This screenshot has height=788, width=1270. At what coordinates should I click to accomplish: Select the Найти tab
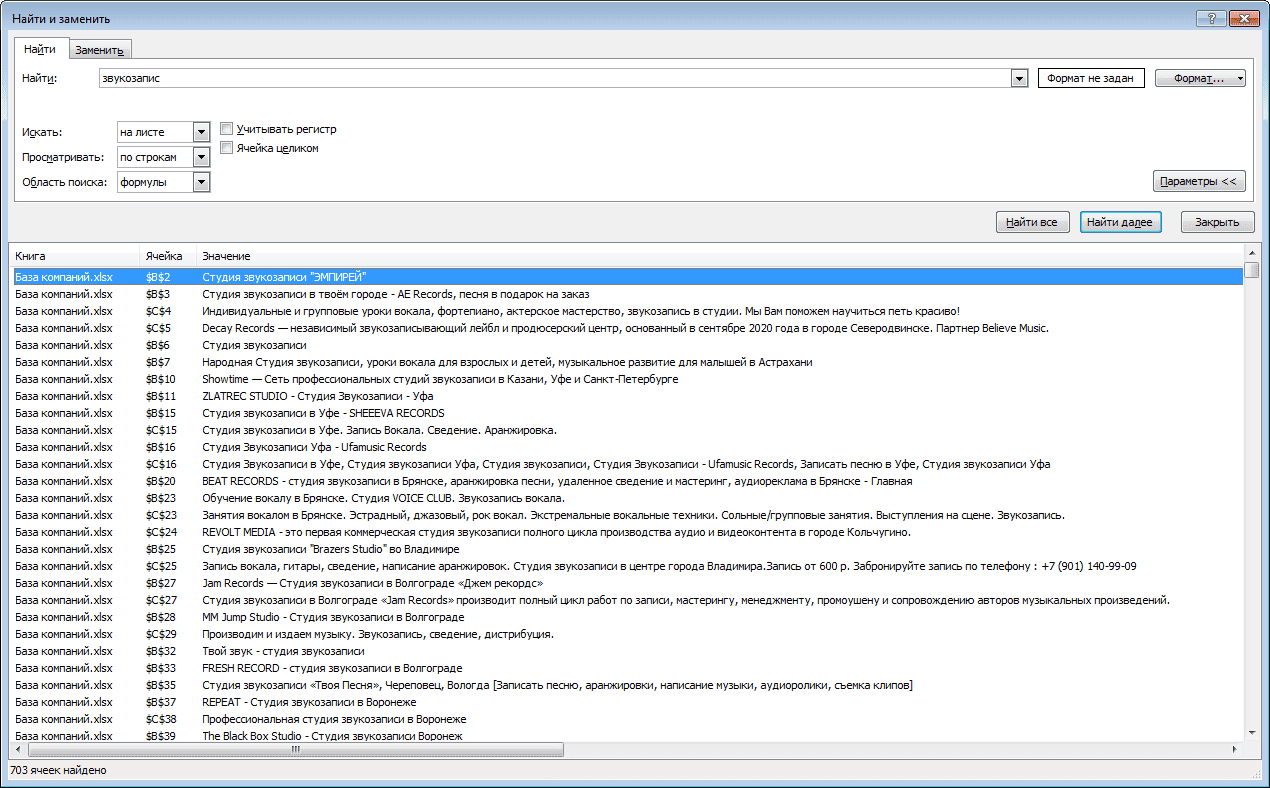(x=40, y=49)
